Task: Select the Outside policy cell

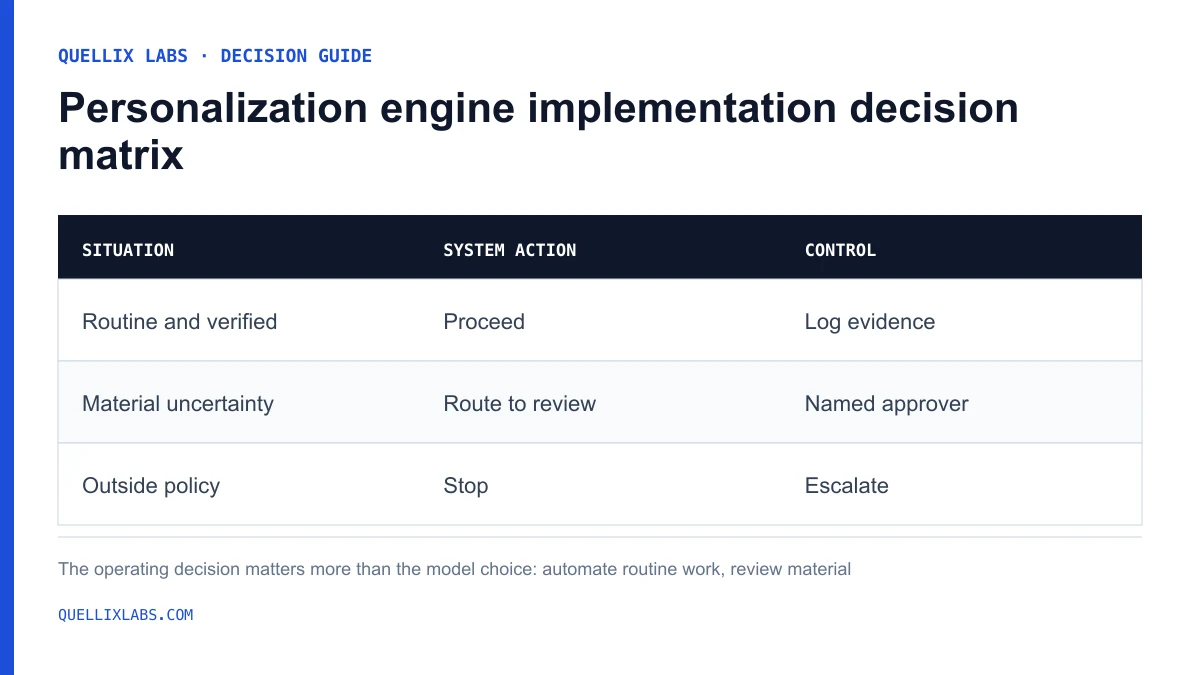Action: tap(151, 486)
